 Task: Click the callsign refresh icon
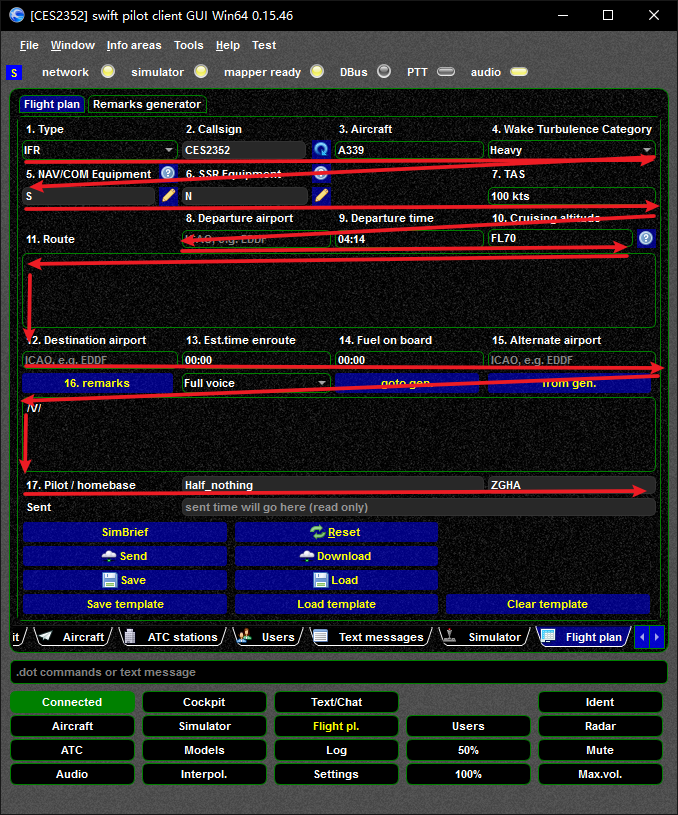pos(320,150)
